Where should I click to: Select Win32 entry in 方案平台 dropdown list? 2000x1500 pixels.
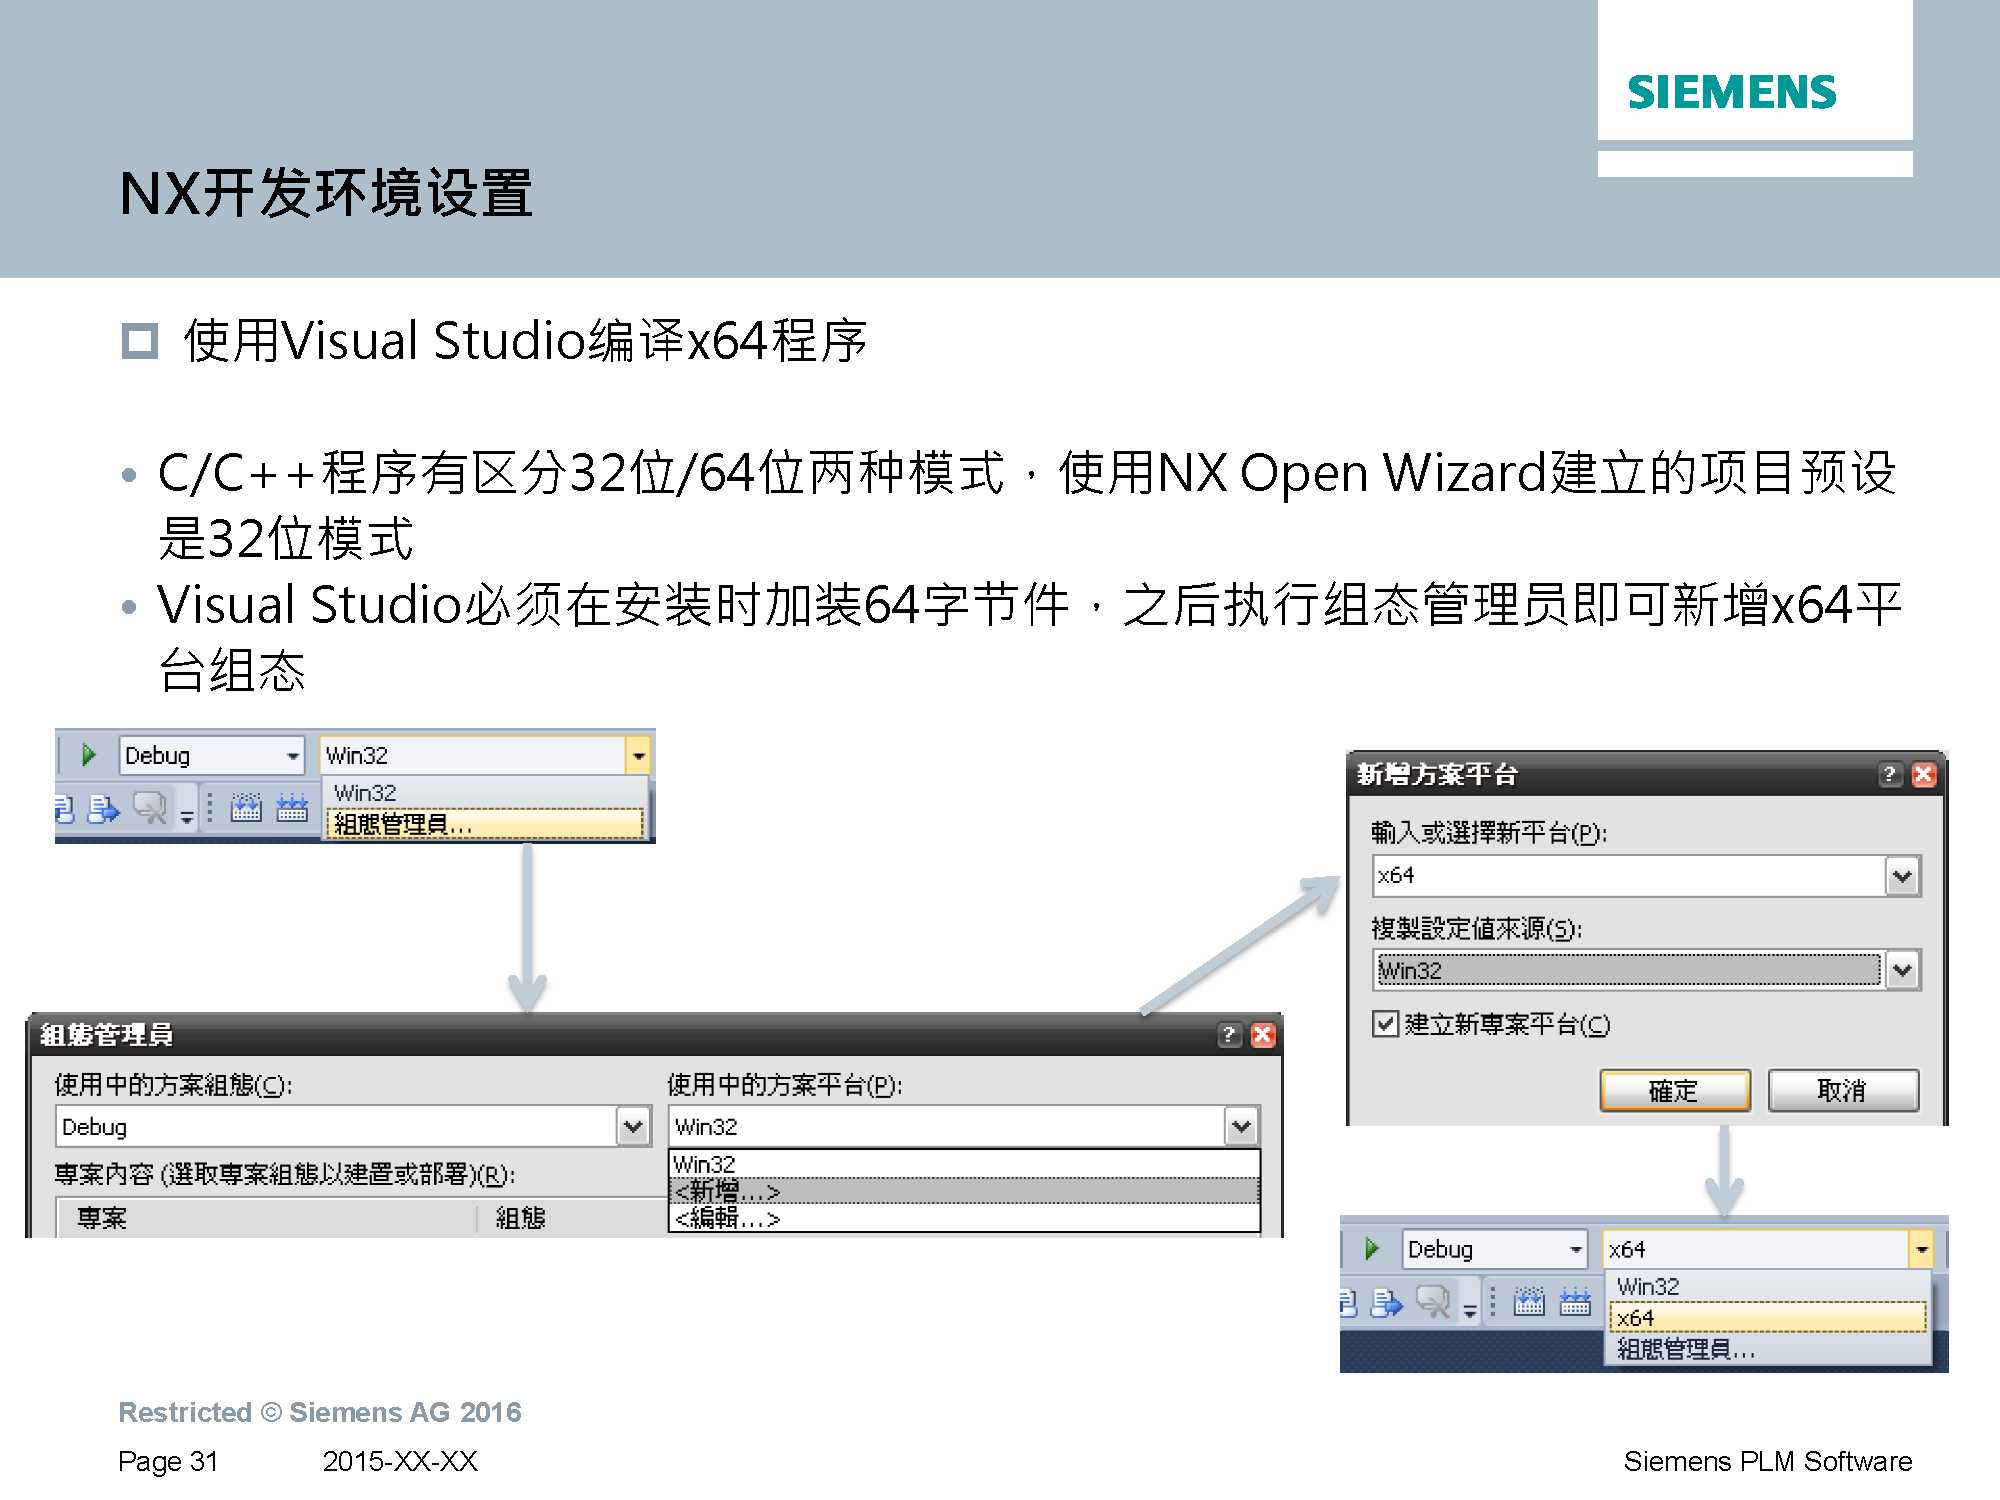[964, 1165]
